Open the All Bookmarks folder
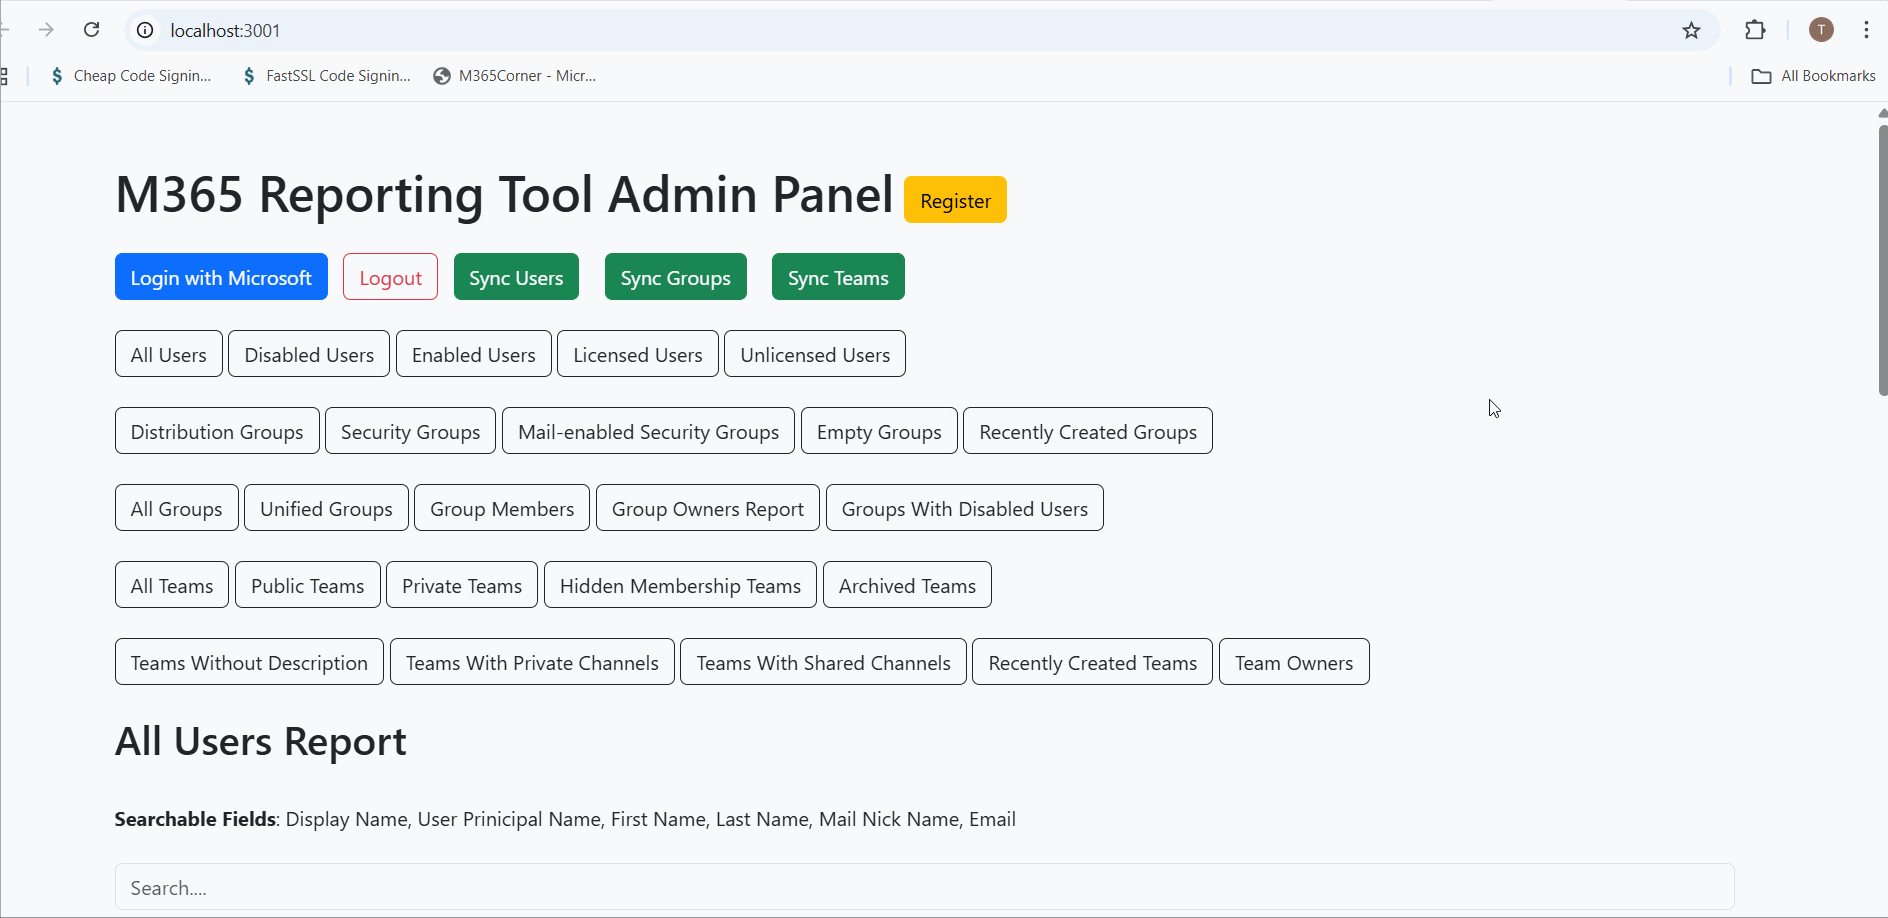 click(1813, 75)
